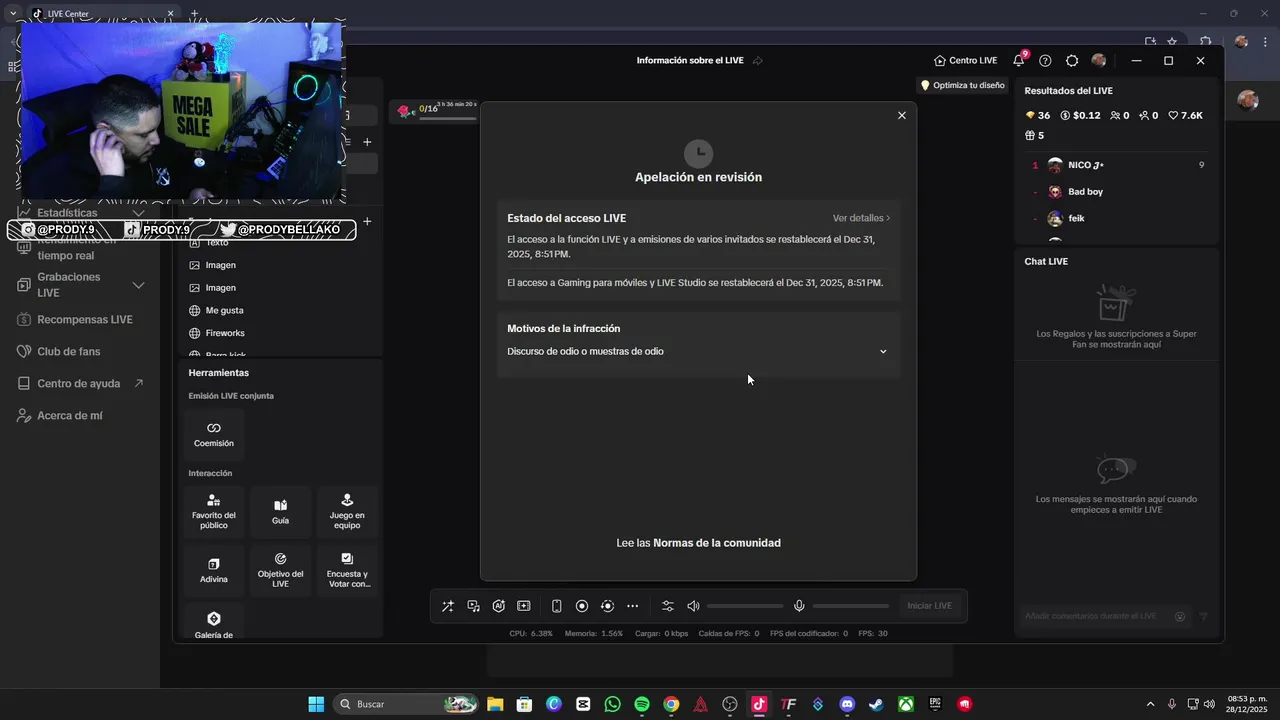The image size is (1280, 720).
Task: Open Centro LIVE
Action: click(965, 60)
